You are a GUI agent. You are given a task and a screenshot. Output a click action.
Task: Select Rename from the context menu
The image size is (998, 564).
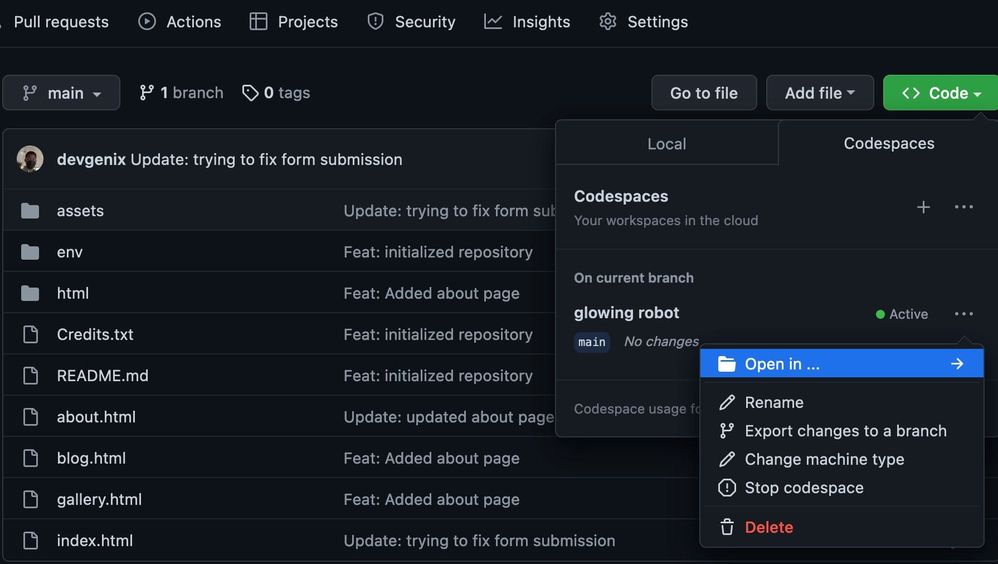point(774,402)
